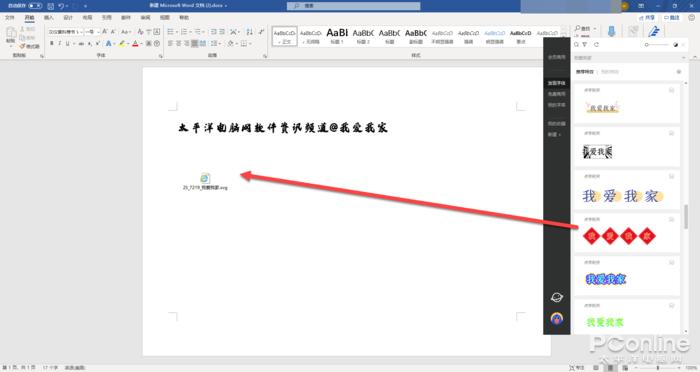Favorite the red diamond effect card

point(671,219)
